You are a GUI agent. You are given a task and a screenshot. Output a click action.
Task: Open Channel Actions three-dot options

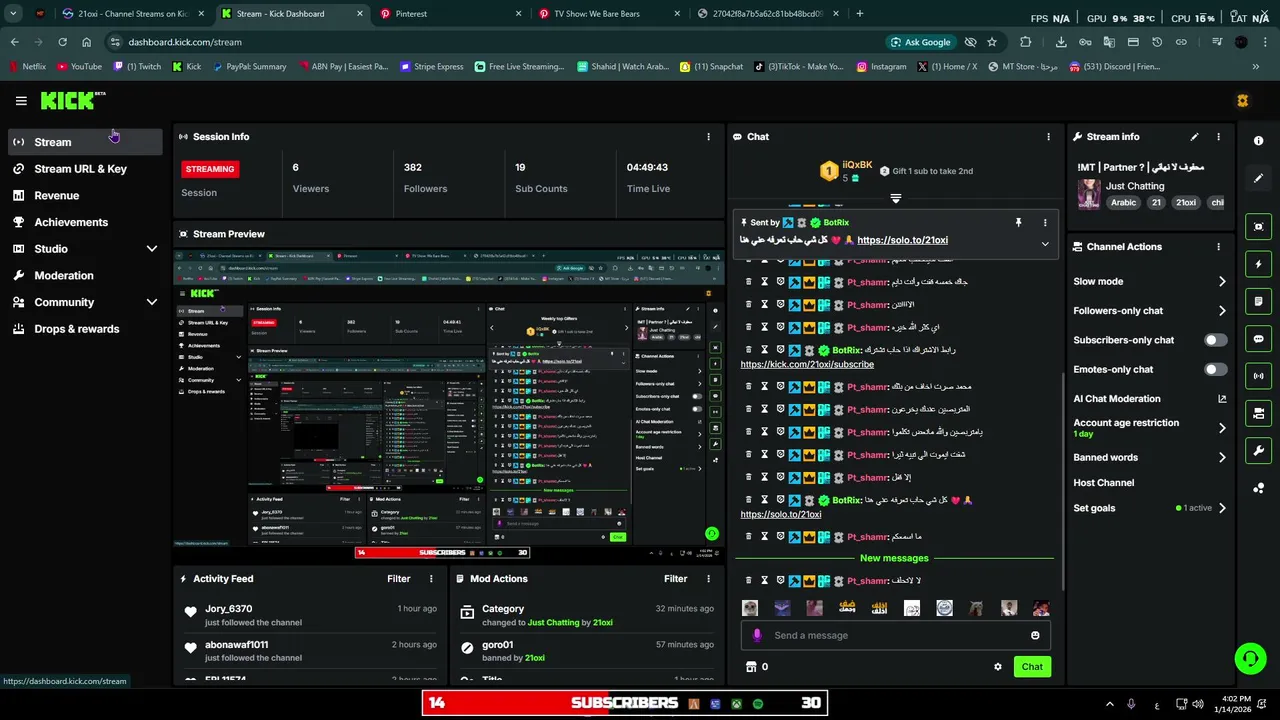point(1218,247)
